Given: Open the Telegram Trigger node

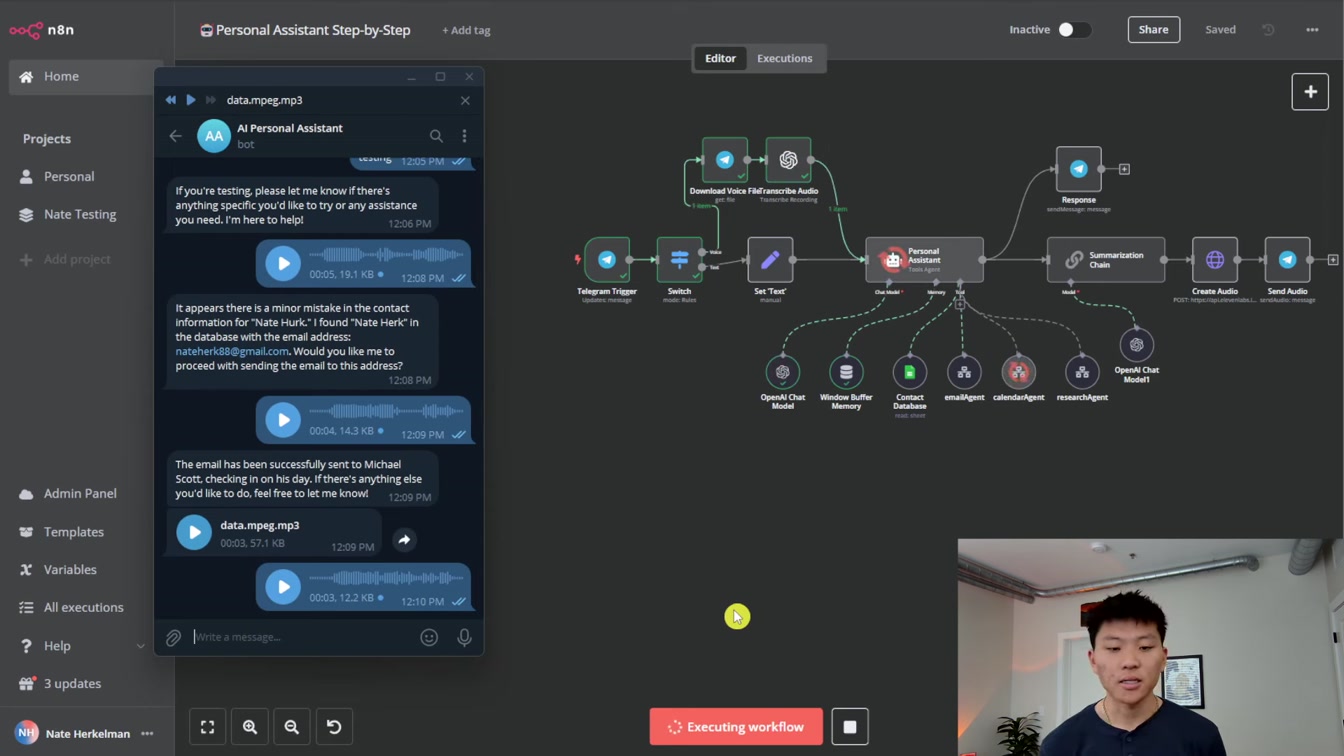Looking at the screenshot, I should click(607, 260).
